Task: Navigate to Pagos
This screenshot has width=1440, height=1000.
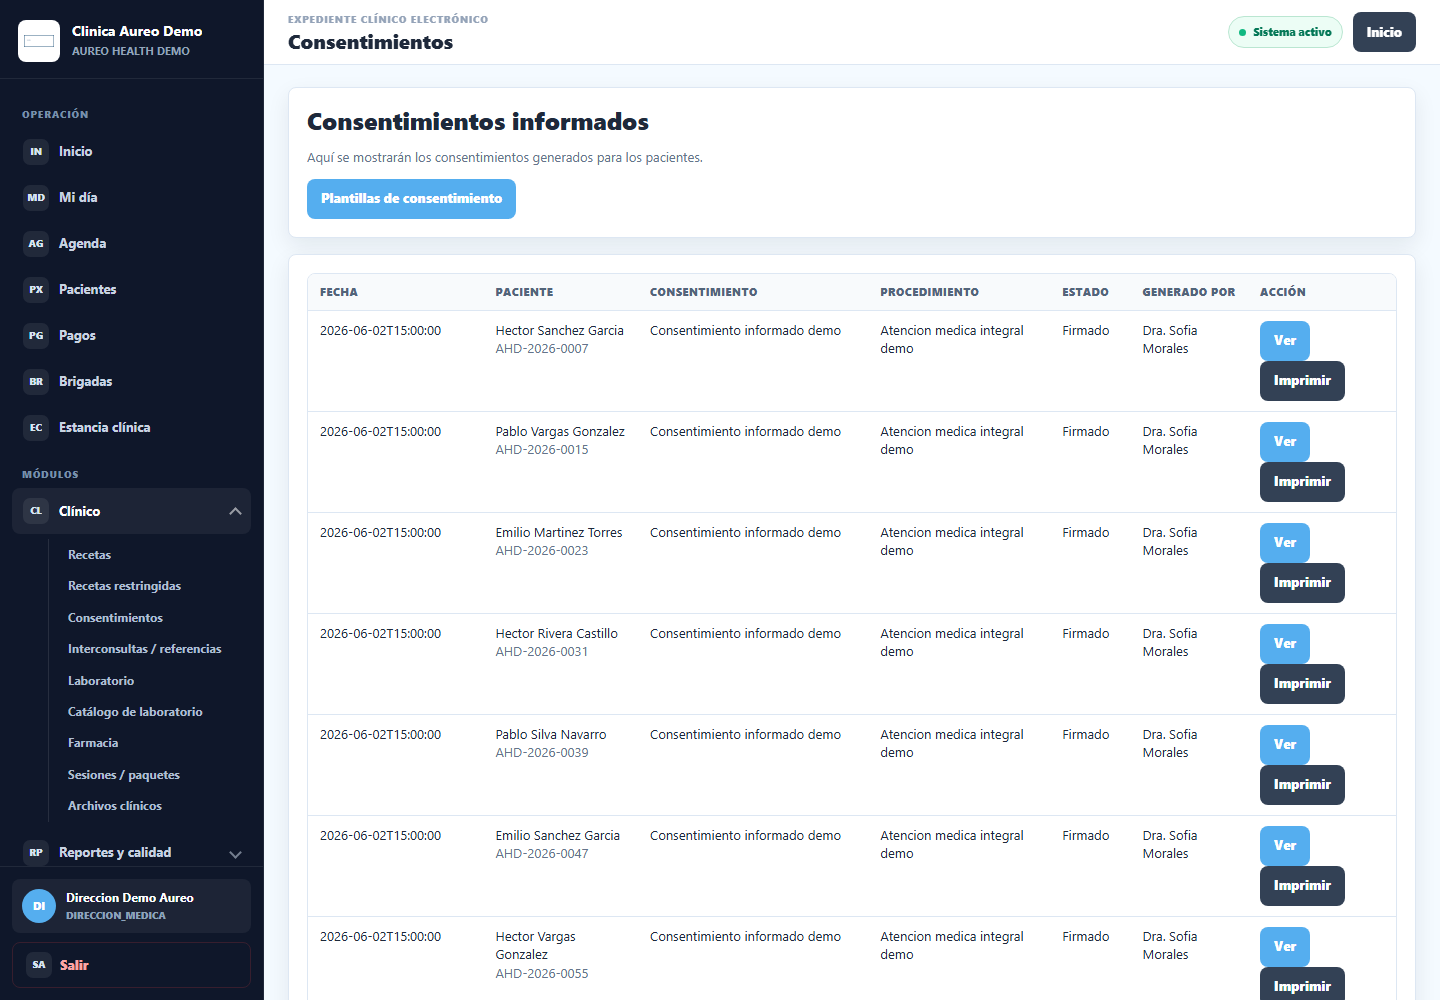Action: [x=131, y=336]
